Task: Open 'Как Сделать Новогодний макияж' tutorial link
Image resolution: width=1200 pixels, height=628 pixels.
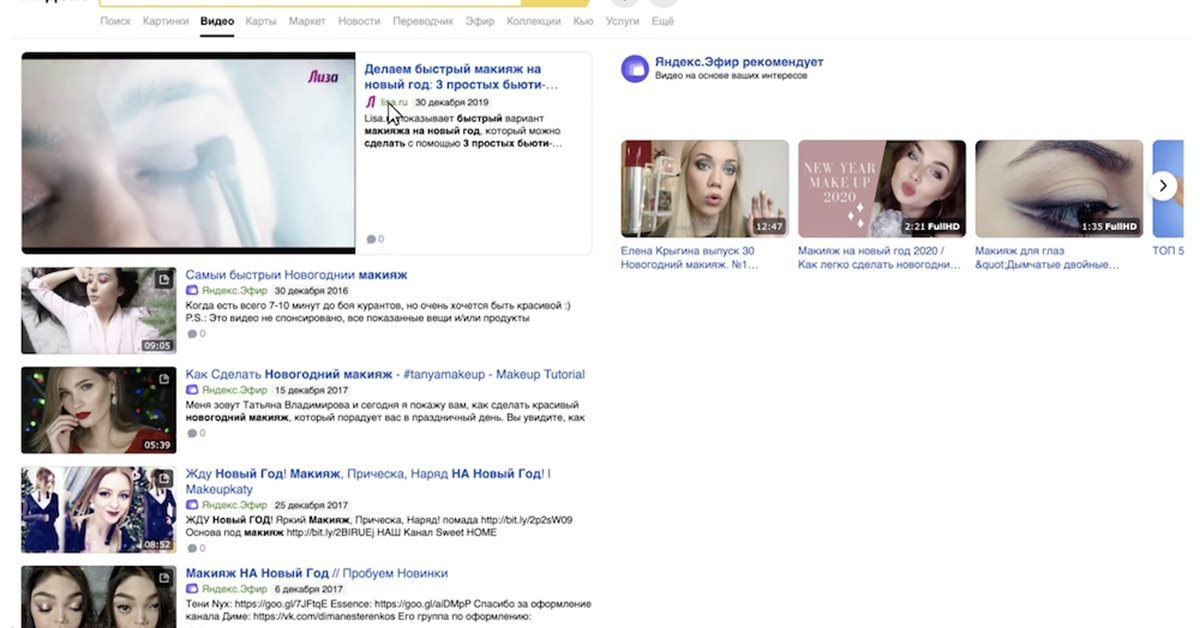Action: [x=385, y=374]
